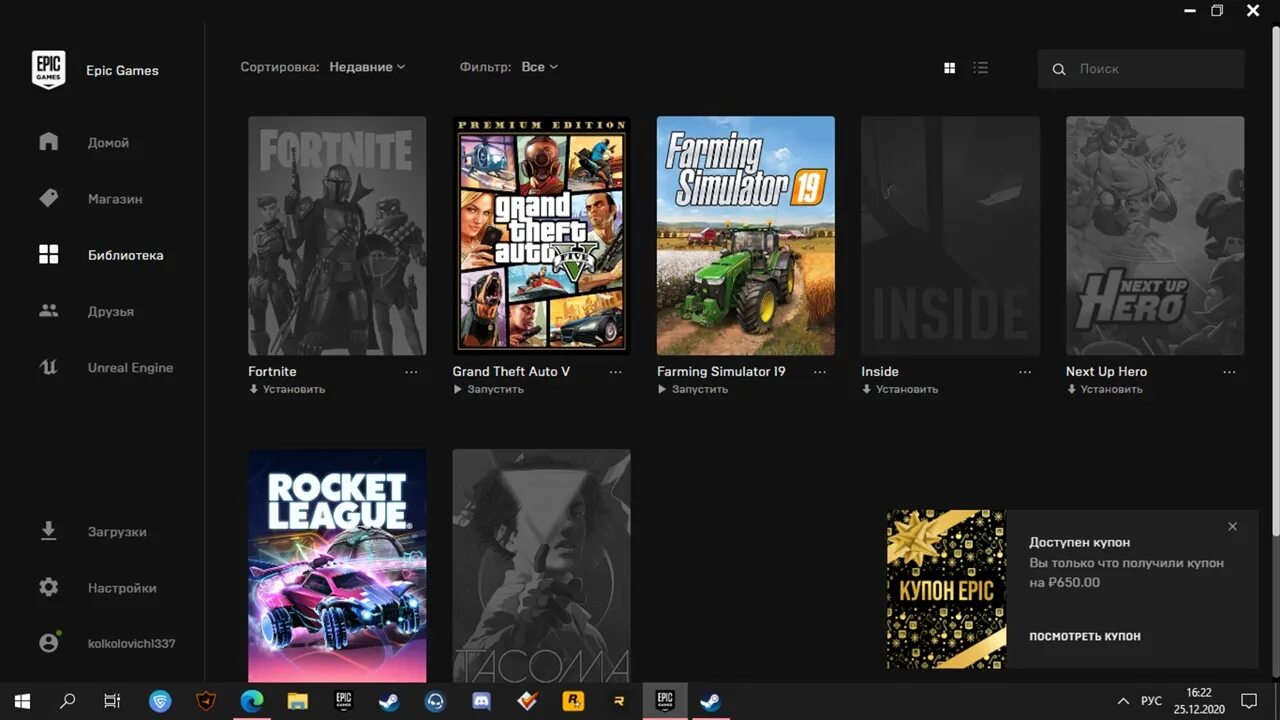Open Next Up Hero options menu

tap(1229, 372)
